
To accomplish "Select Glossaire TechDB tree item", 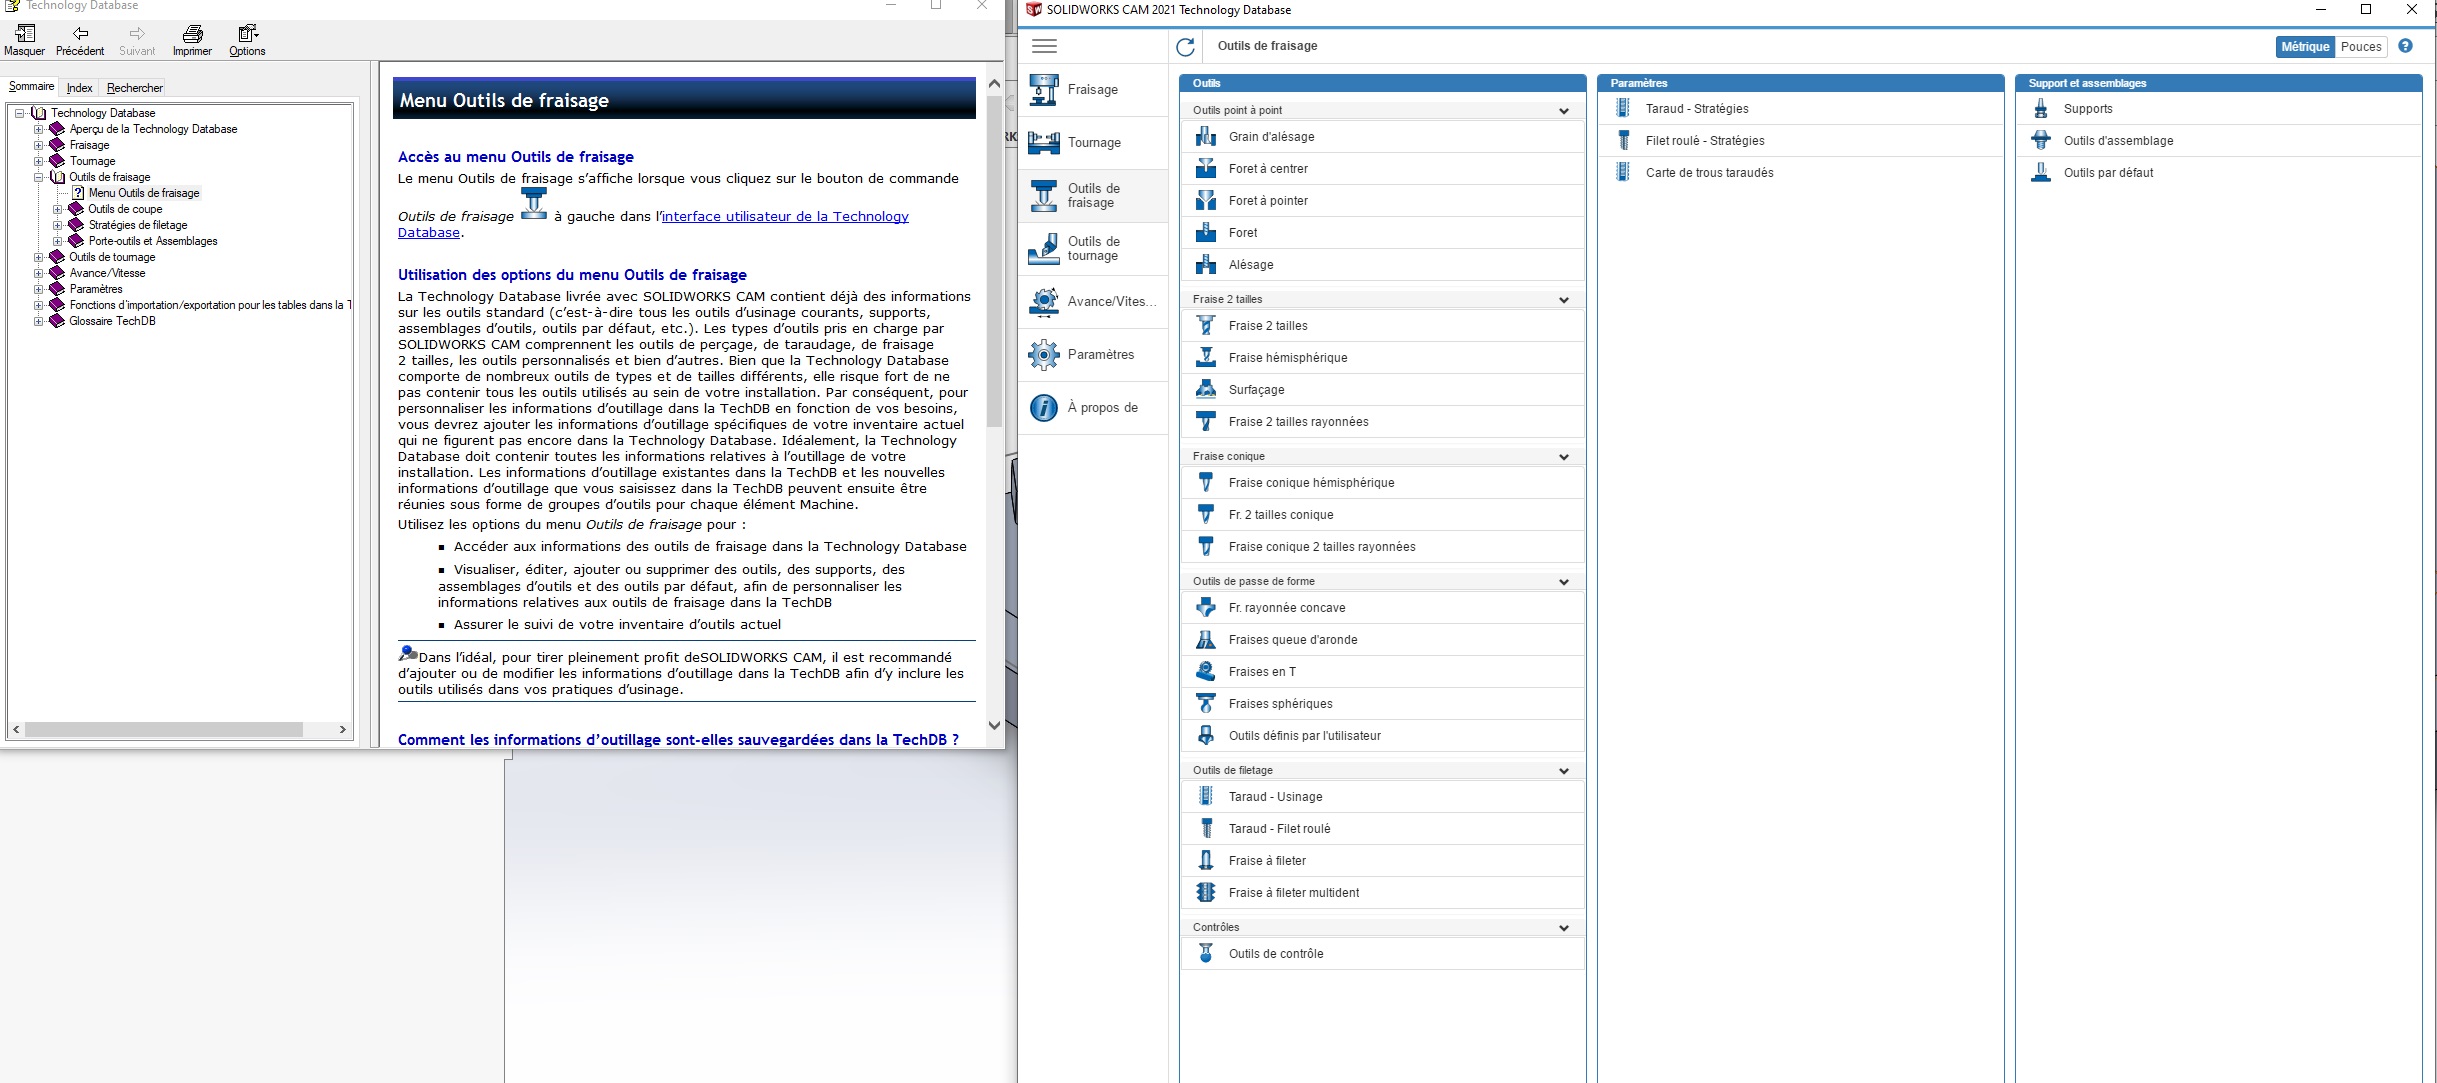I will [x=112, y=321].
